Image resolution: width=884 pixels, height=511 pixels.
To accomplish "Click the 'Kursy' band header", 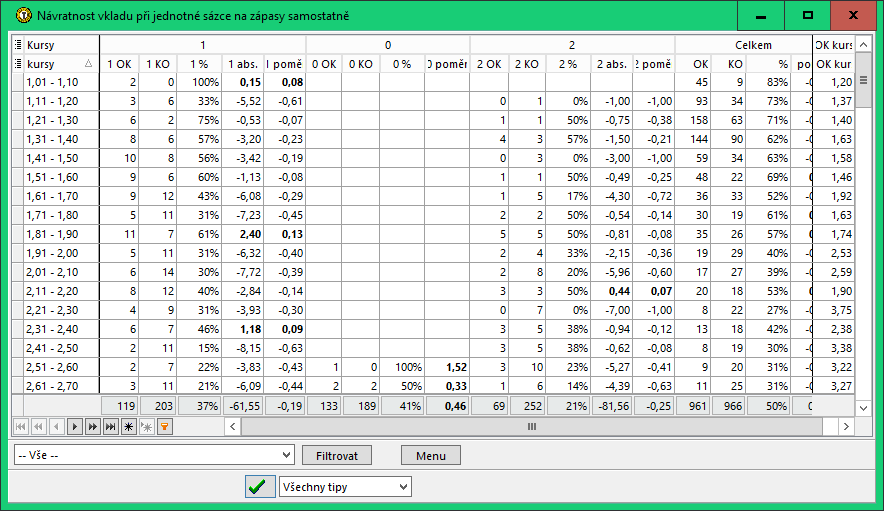I will pos(61,45).
